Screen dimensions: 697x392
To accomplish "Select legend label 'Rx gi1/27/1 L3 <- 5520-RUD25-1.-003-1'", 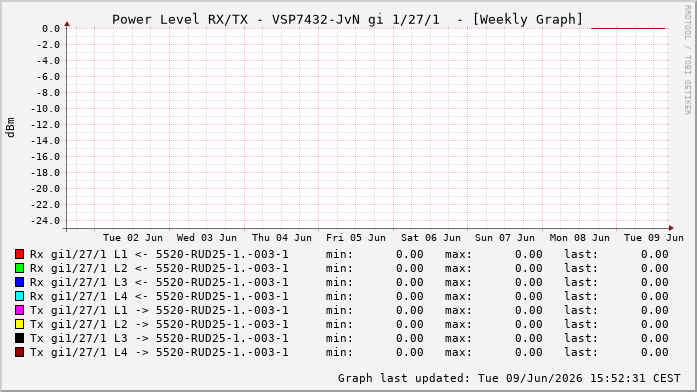I will (x=159, y=283).
